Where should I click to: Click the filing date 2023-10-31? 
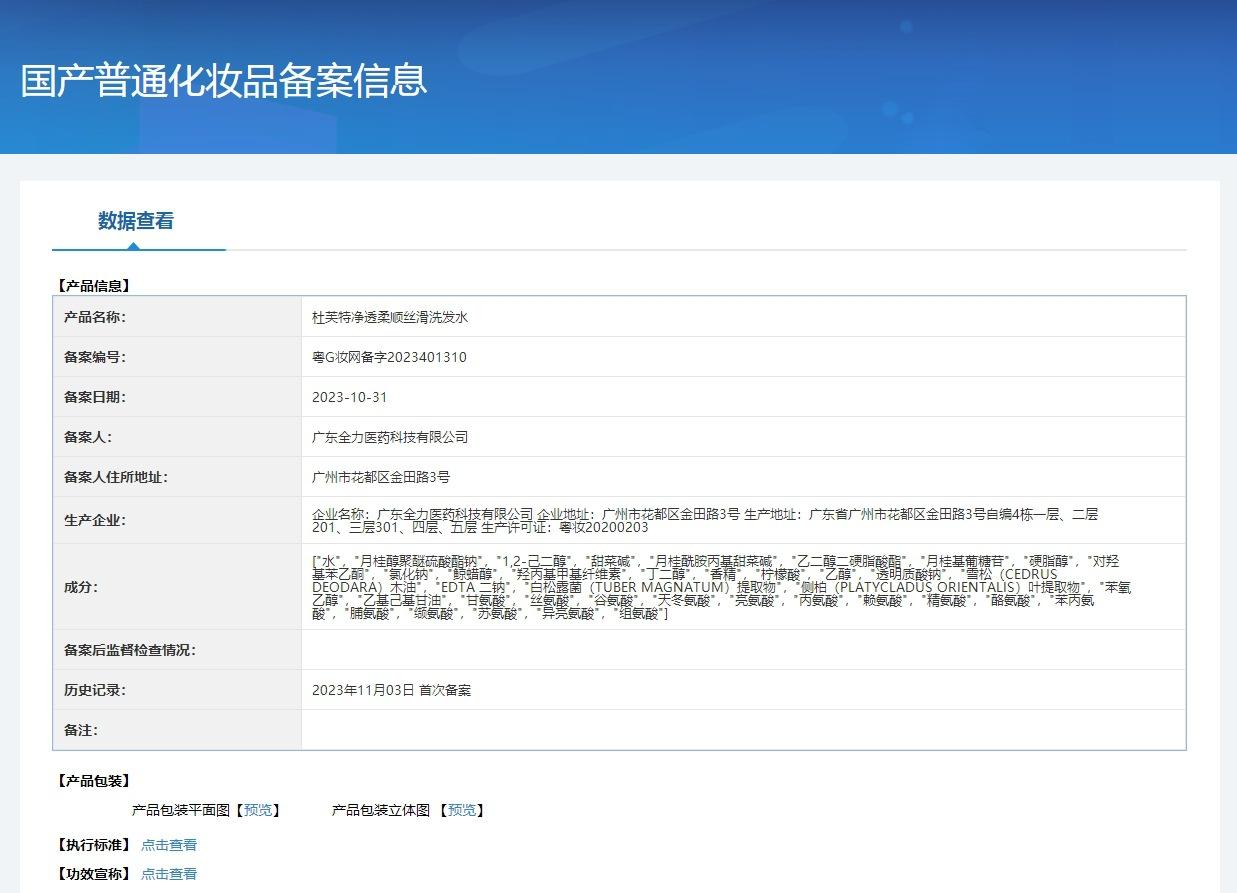[x=349, y=397]
